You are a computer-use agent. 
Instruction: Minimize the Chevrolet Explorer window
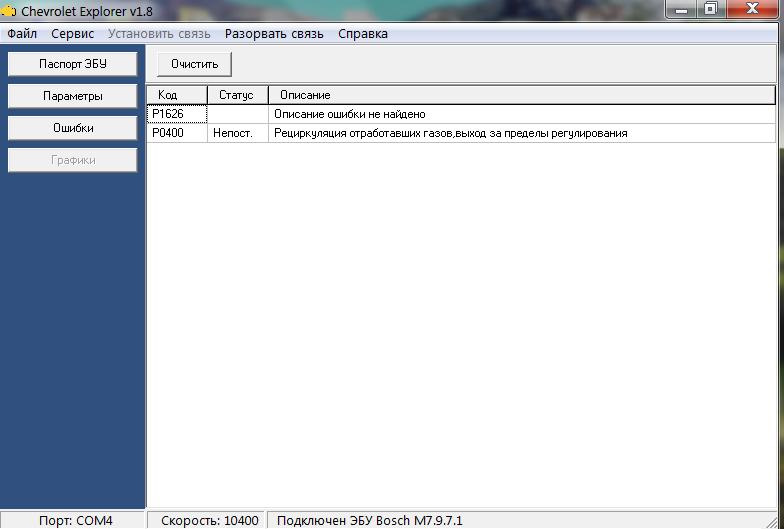point(681,8)
